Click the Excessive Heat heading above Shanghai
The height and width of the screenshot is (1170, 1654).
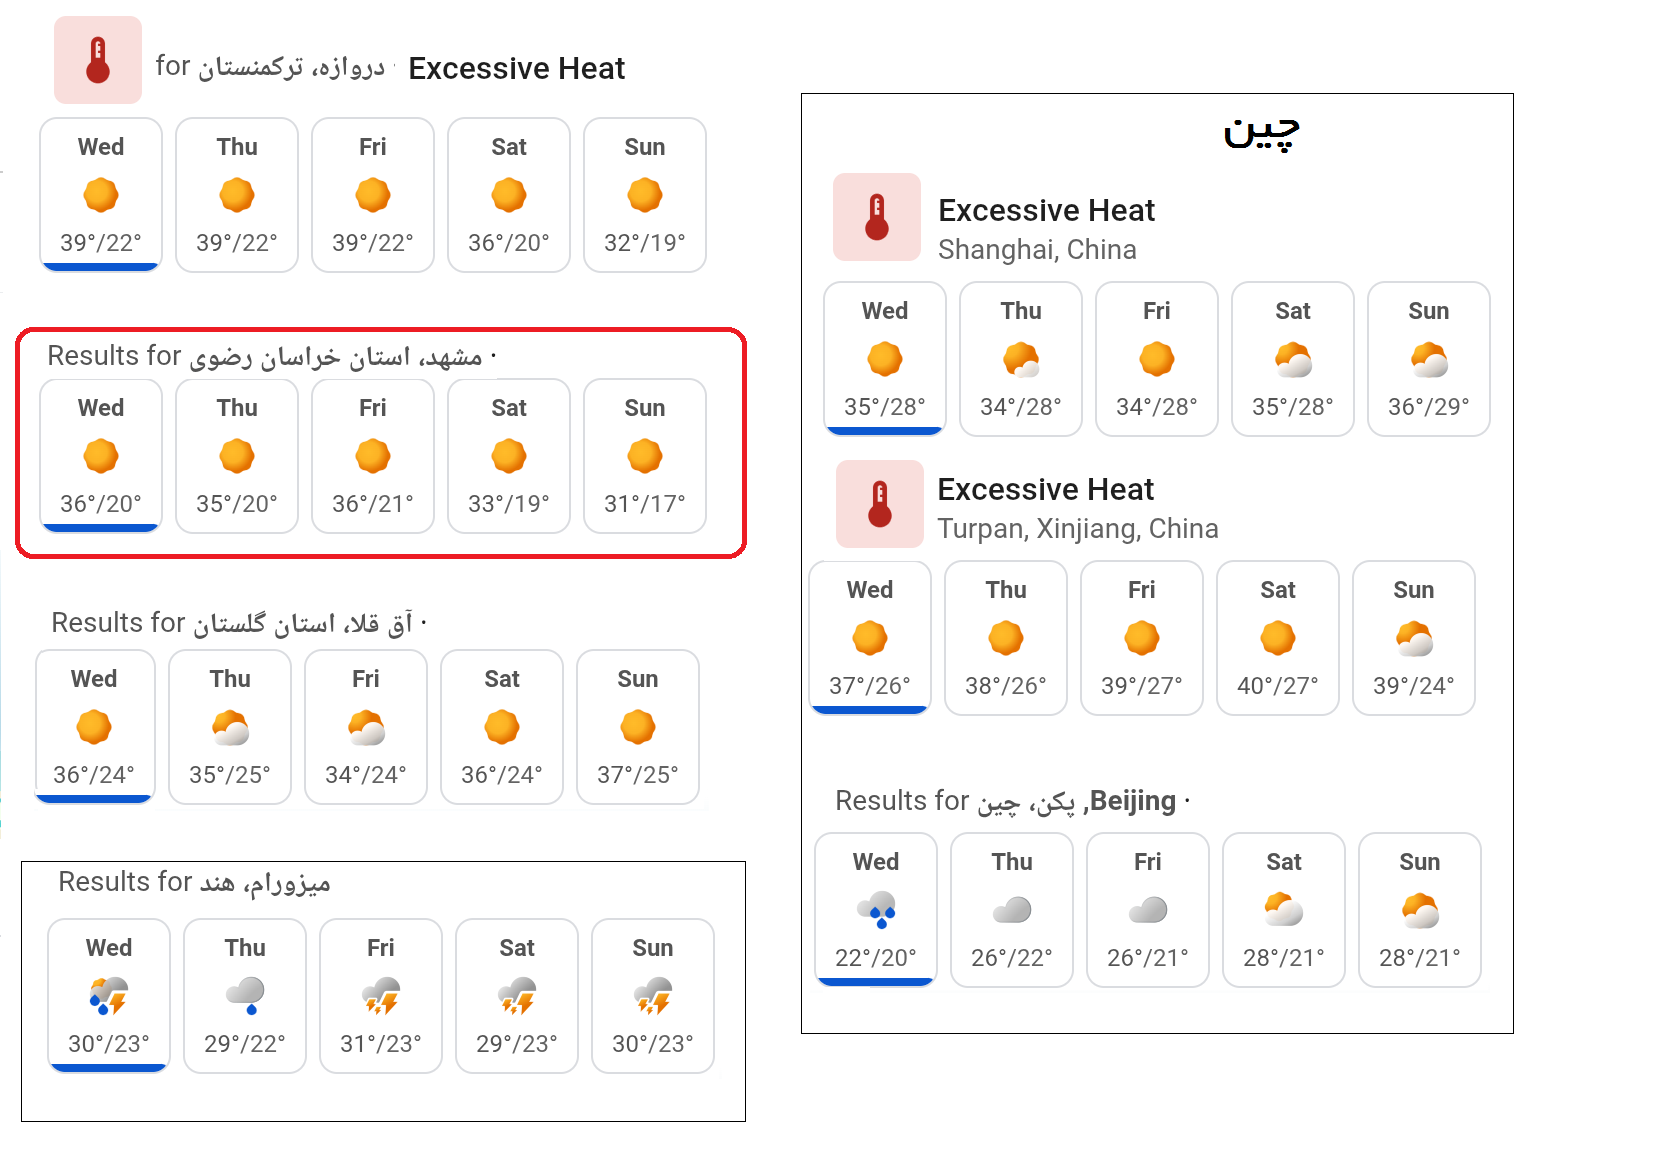(x=1046, y=211)
